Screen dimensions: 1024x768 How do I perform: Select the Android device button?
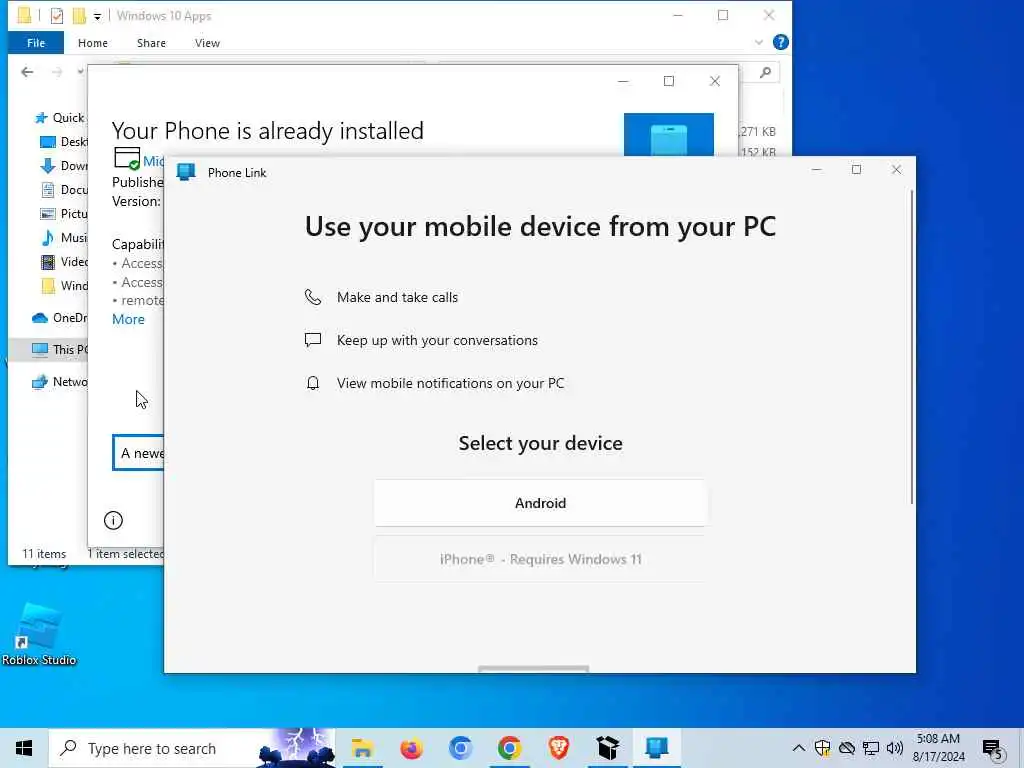click(x=540, y=503)
